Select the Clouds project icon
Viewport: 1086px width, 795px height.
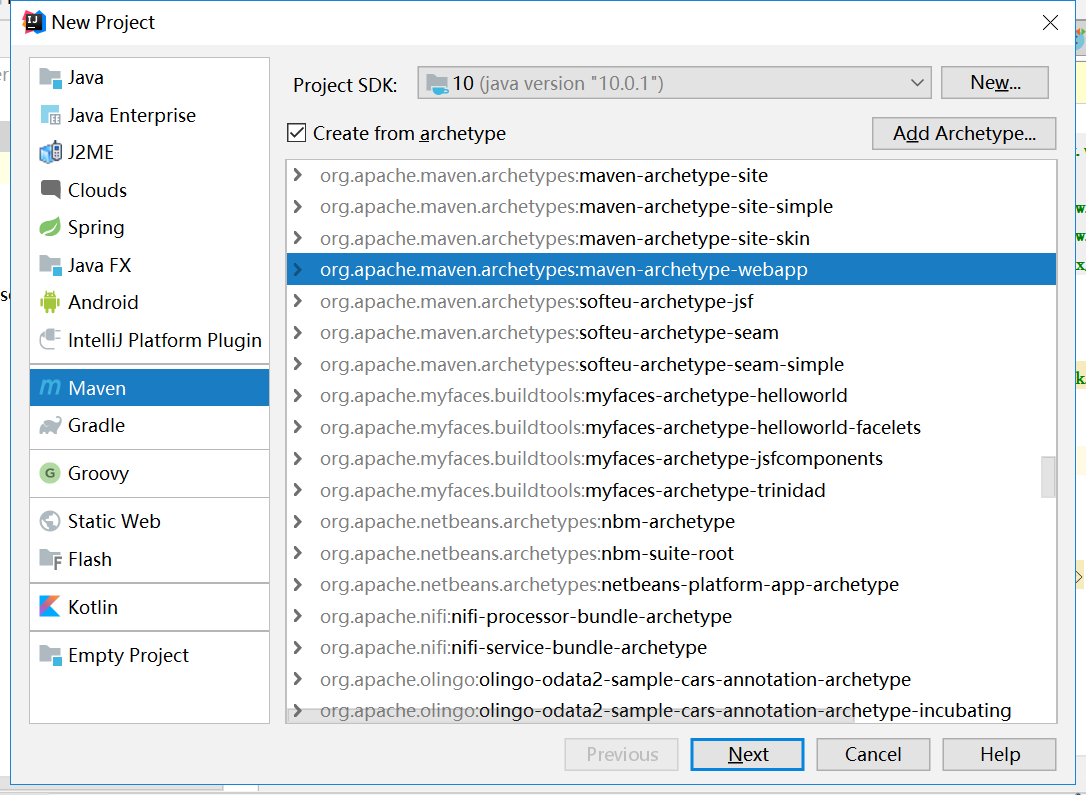pyautogui.click(x=50, y=190)
